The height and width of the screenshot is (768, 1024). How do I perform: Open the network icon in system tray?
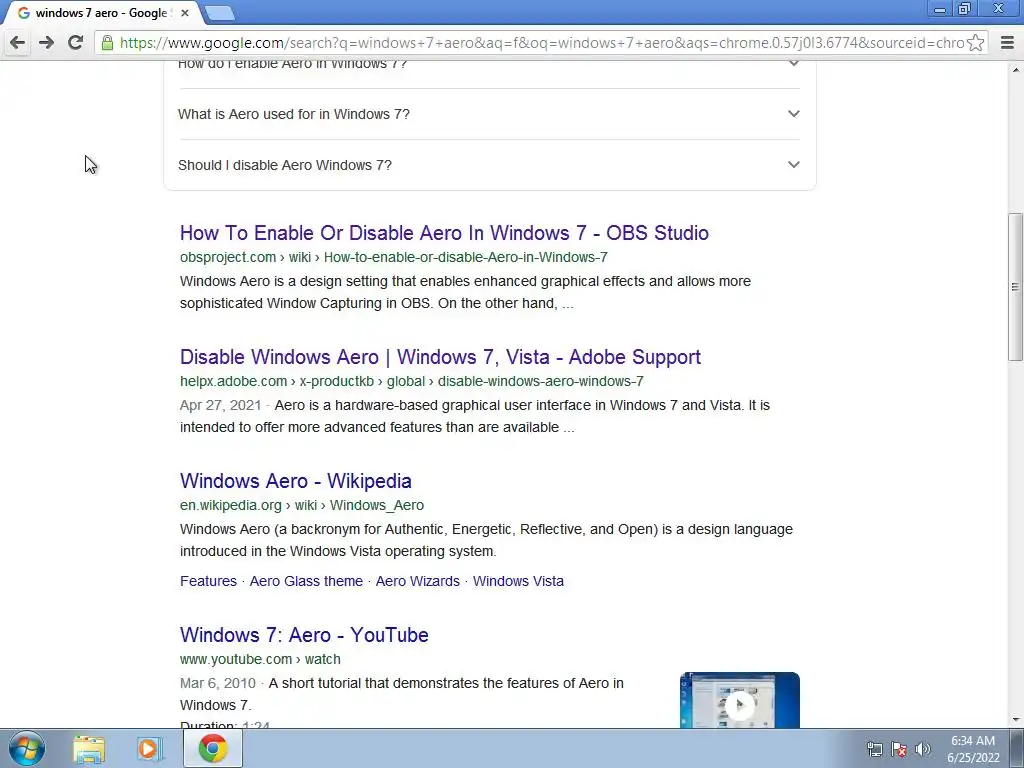click(874, 749)
